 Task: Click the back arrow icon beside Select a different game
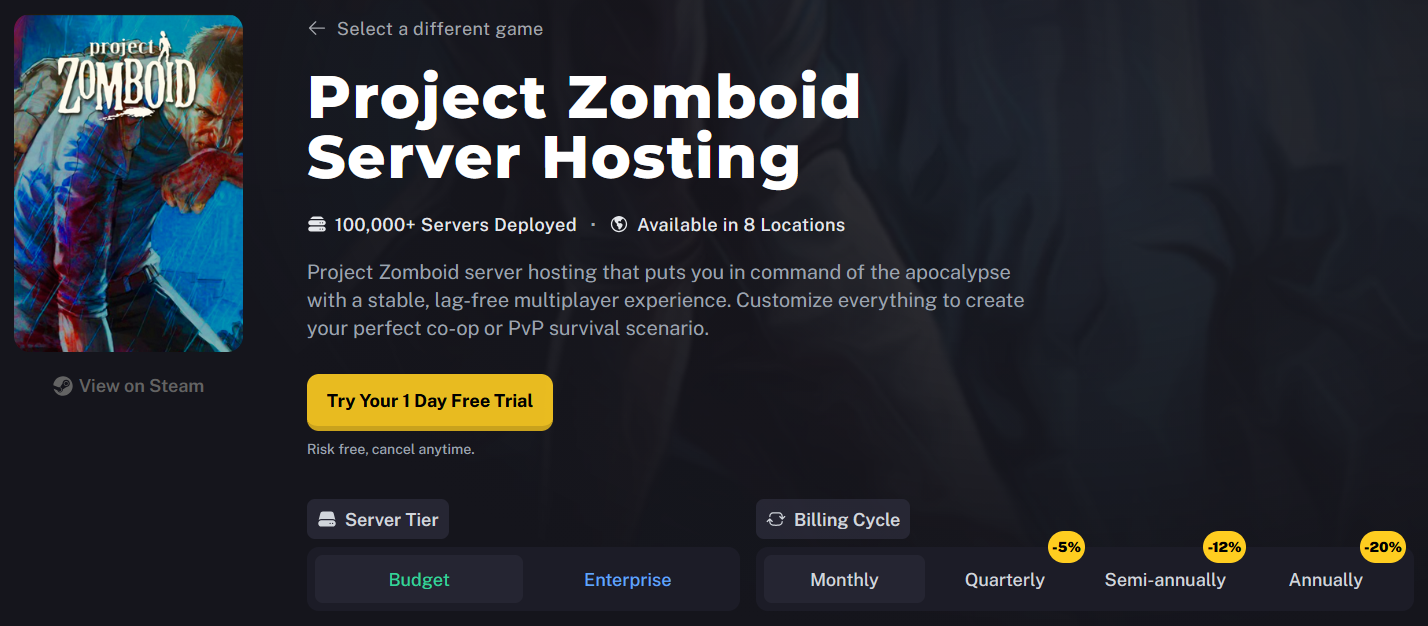coord(317,29)
